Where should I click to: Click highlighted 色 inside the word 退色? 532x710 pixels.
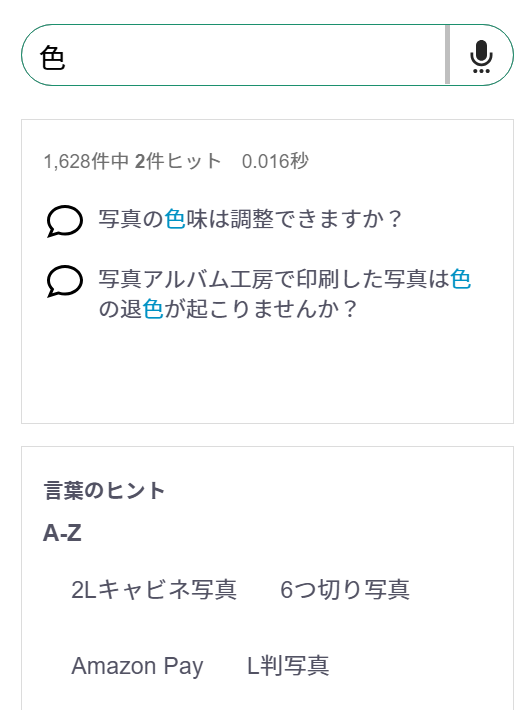point(153,309)
